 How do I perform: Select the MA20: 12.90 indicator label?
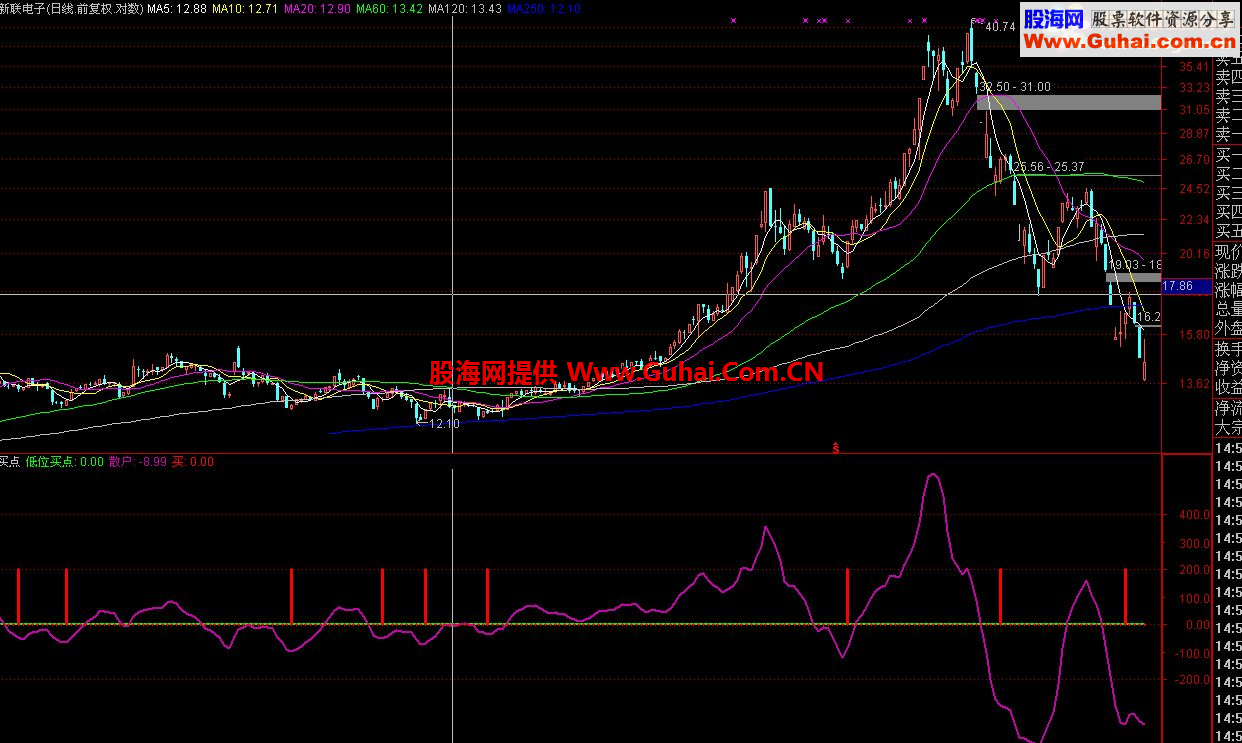(x=317, y=8)
